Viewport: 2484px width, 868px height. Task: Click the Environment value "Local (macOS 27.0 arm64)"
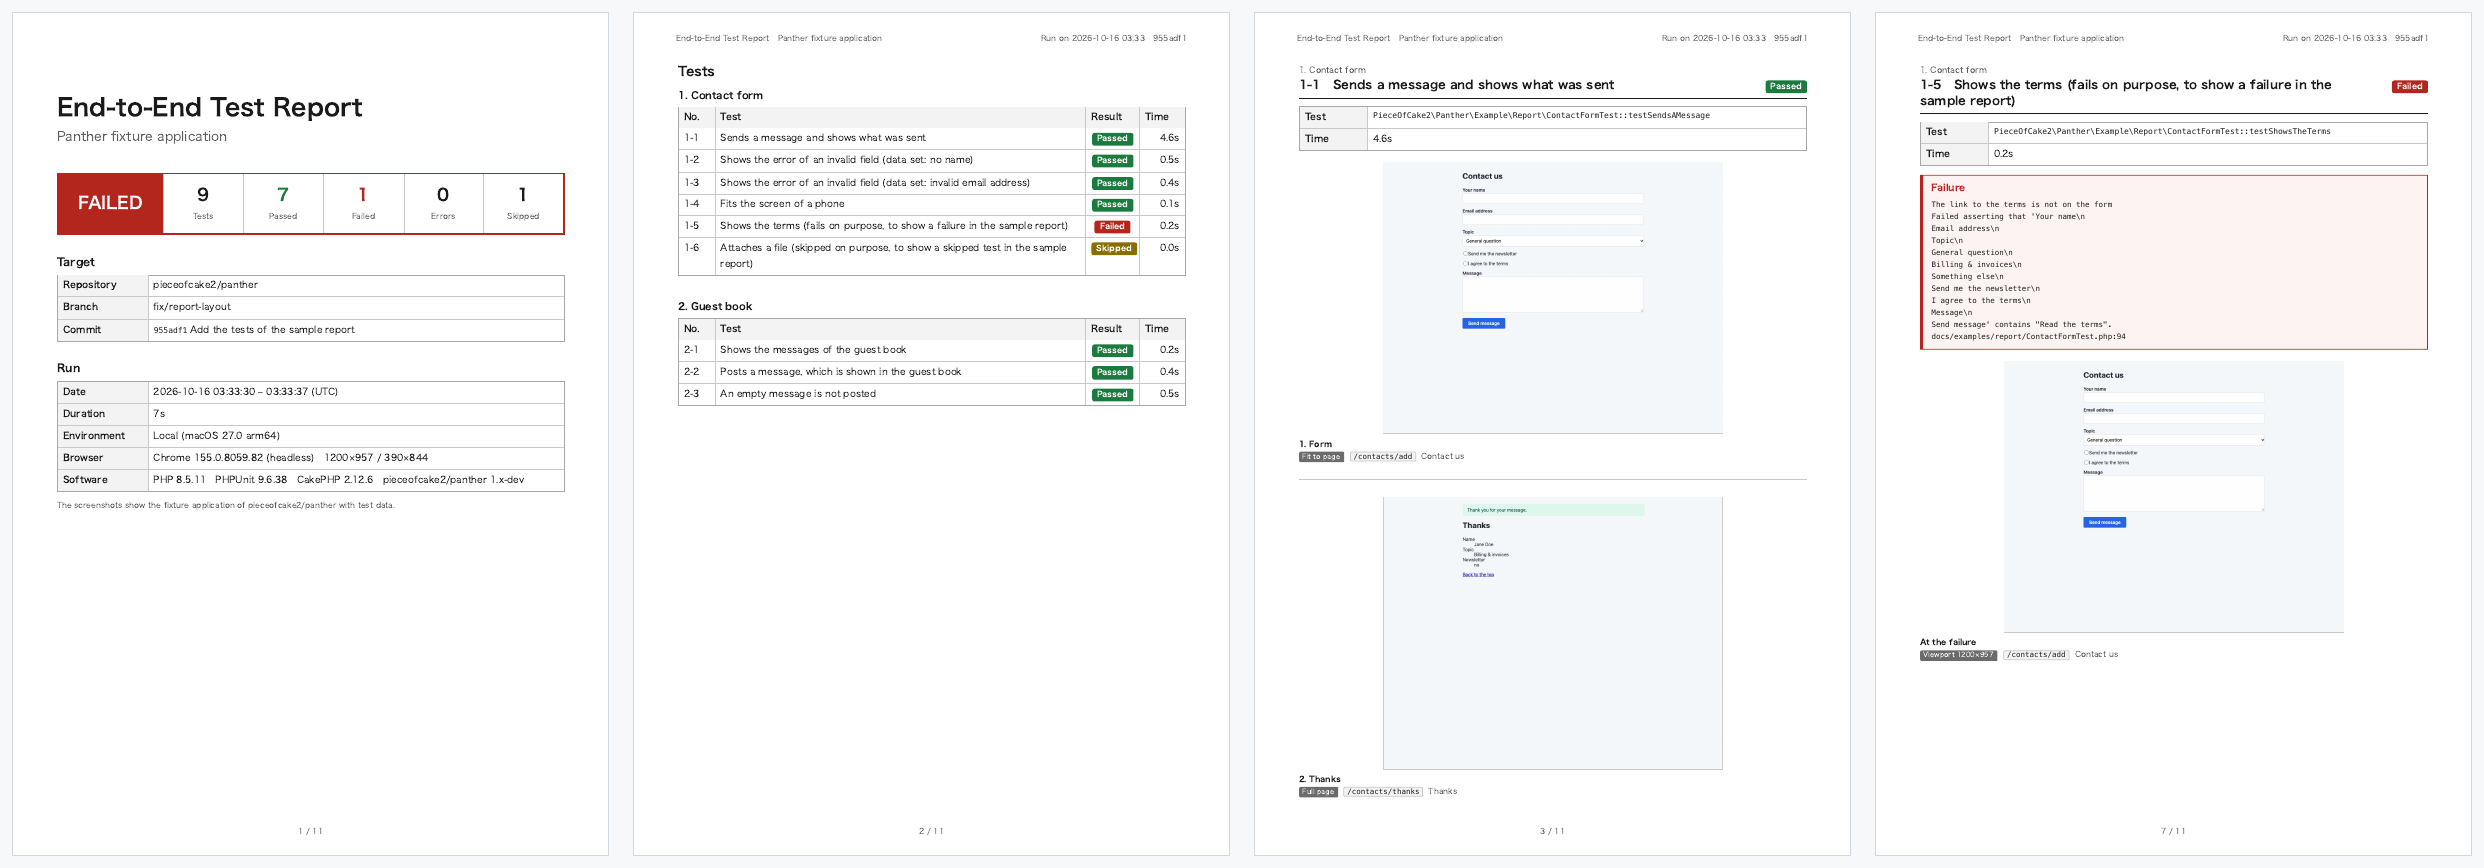coord(216,436)
